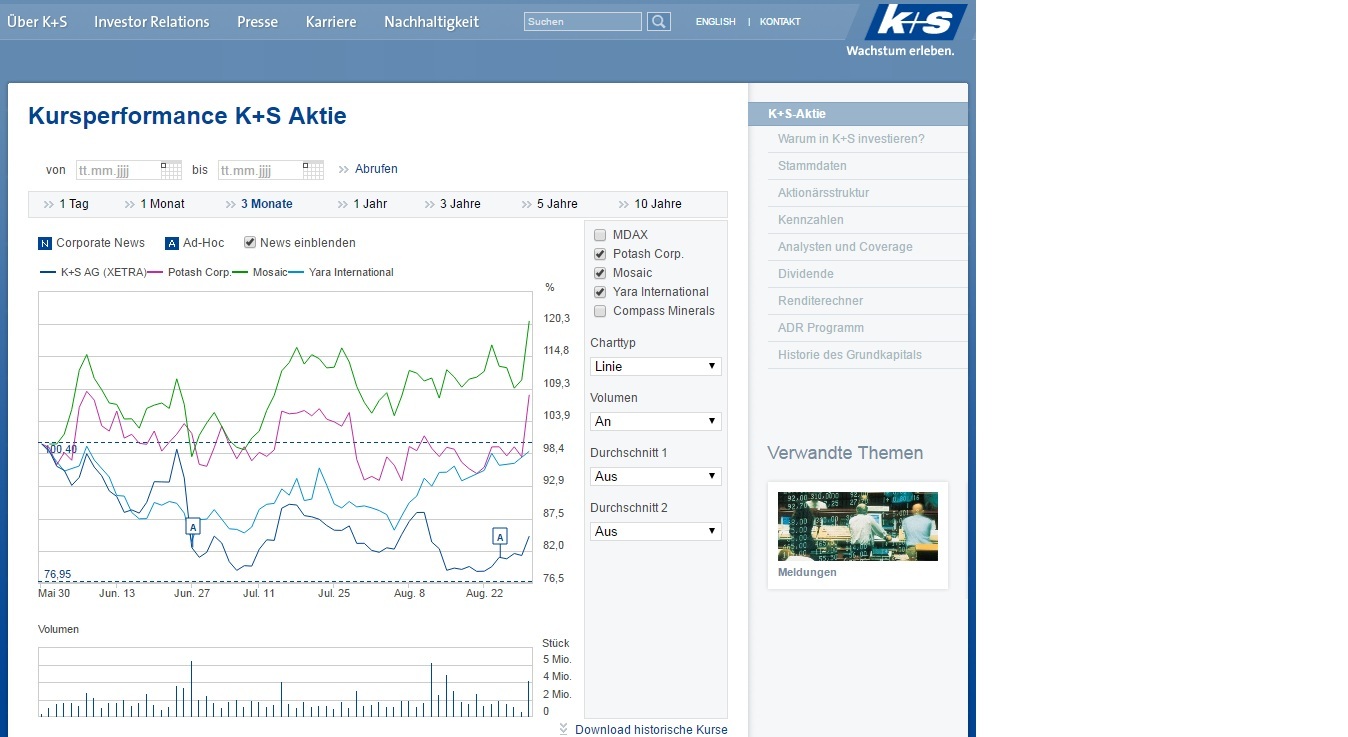1348x737 pixels.
Task: Enable the MDAX comparison checkbox
Action: pos(599,234)
